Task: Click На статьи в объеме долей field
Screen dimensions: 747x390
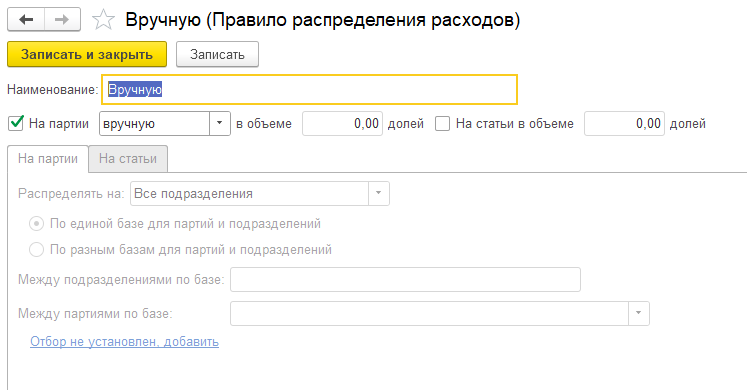Action: point(625,124)
